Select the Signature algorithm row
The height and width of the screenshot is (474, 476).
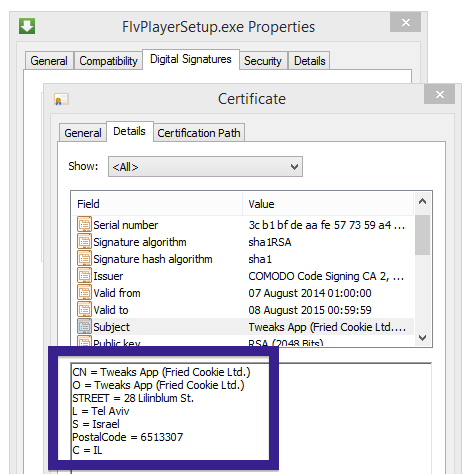[x=243, y=242]
